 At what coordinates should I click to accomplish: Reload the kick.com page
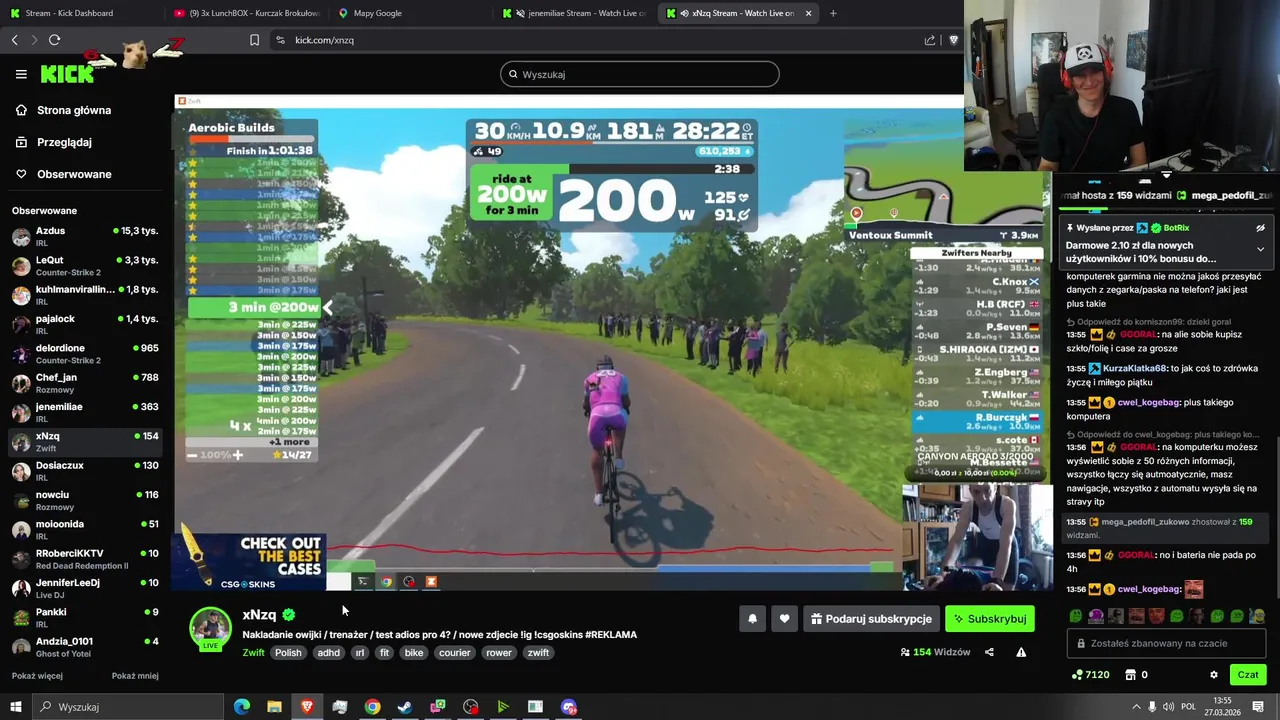(x=54, y=40)
